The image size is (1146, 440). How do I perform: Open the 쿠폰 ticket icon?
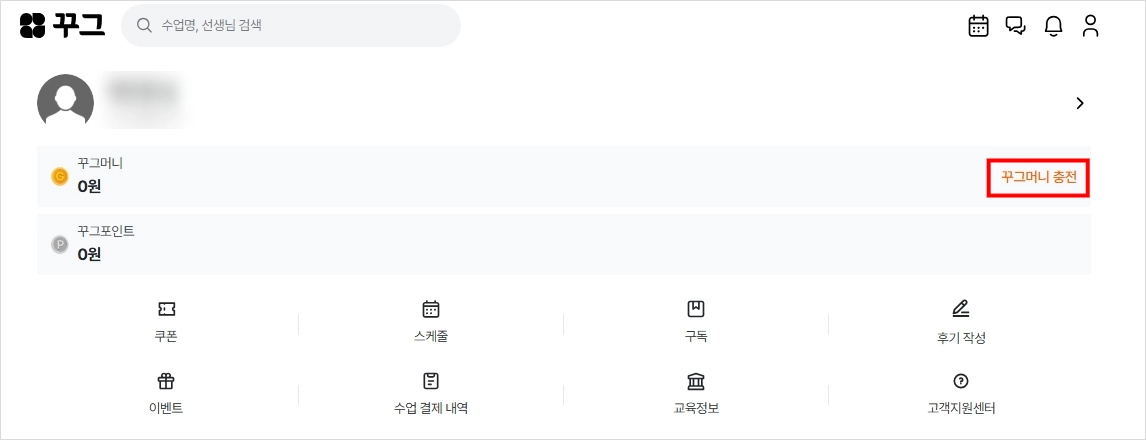click(166, 309)
